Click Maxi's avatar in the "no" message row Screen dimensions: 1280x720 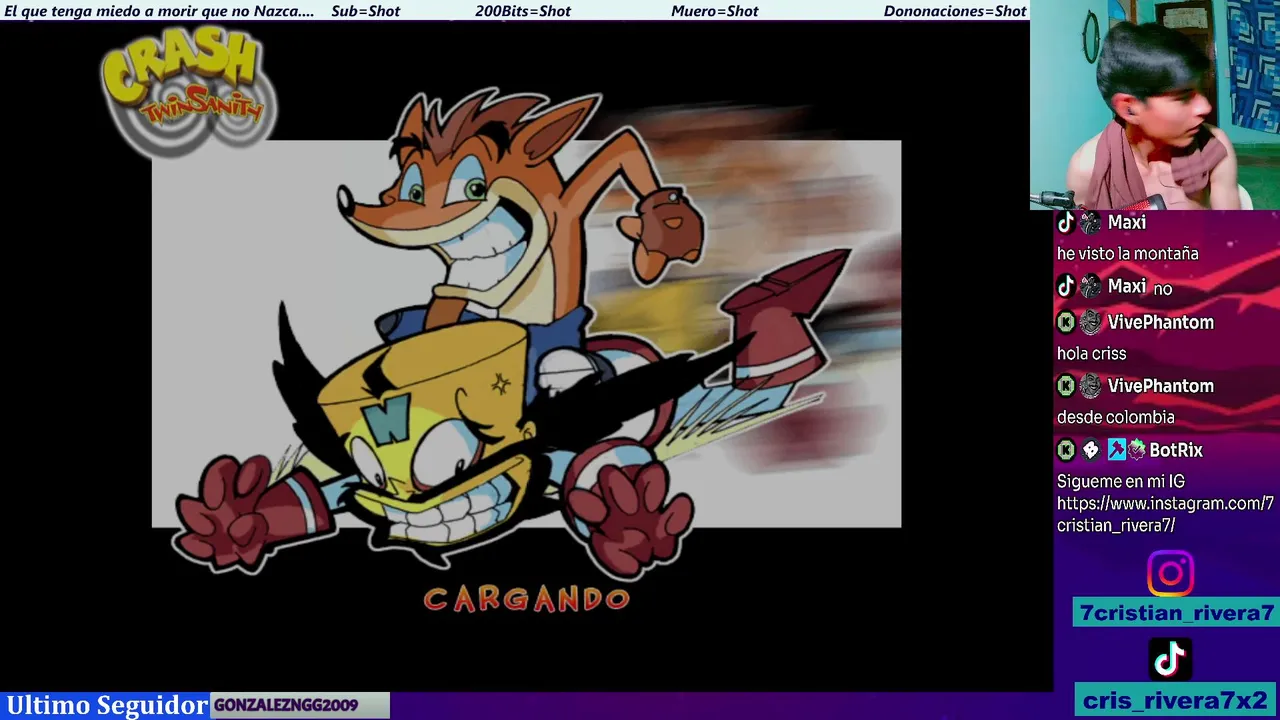coord(1090,287)
